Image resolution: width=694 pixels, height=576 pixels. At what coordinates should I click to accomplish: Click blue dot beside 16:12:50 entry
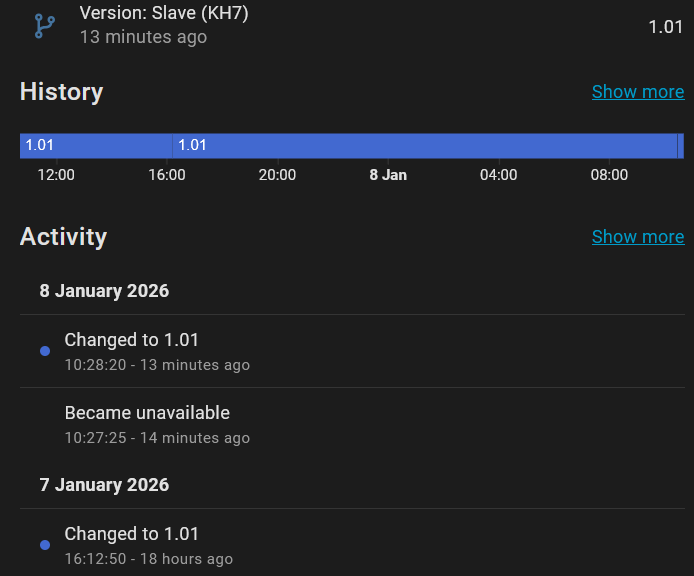45,545
